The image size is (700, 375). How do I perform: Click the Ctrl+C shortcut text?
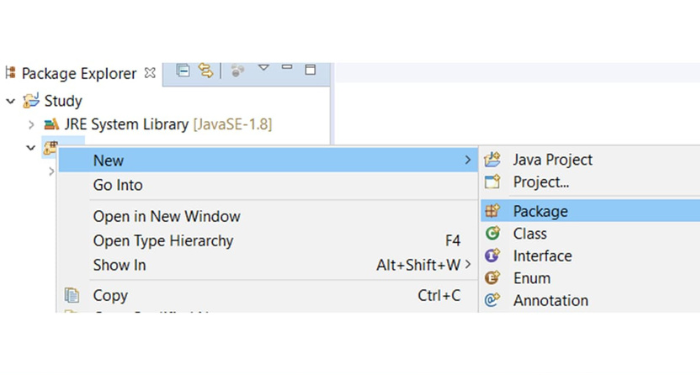pyautogui.click(x=439, y=296)
